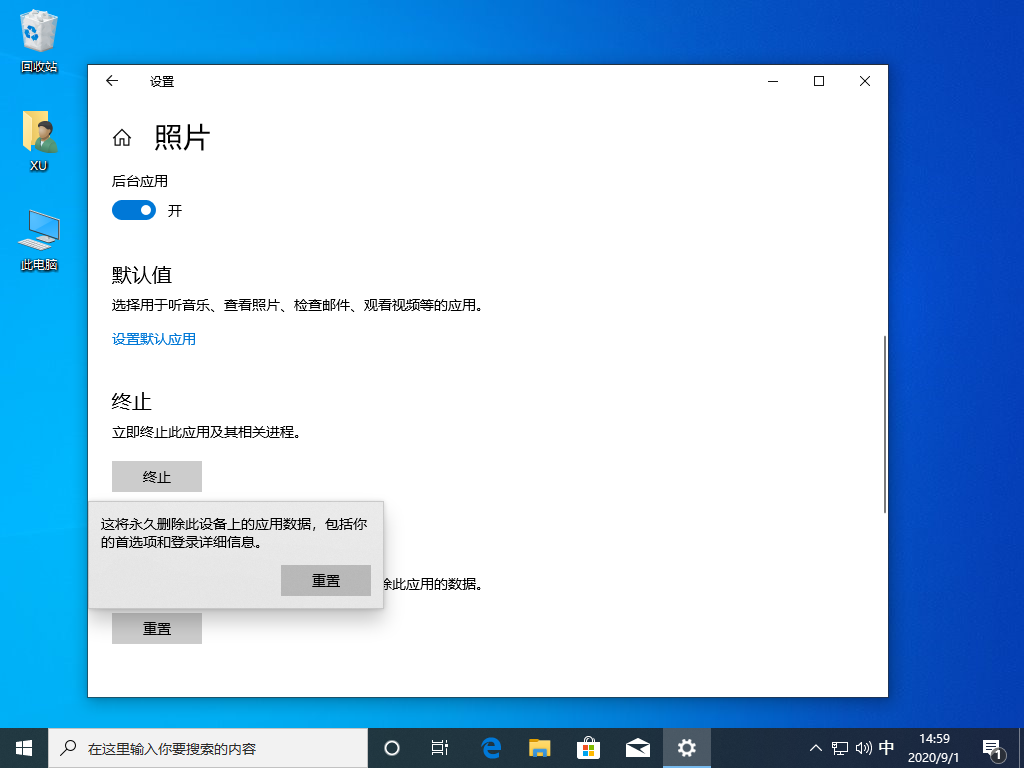The width and height of the screenshot is (1024, 768).
Task: Click the volume speaker tray icon
Action: tap(863, 747)
